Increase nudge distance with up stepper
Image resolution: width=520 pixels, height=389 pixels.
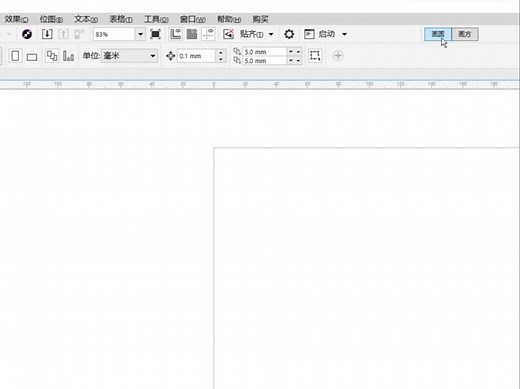point(221,52)
